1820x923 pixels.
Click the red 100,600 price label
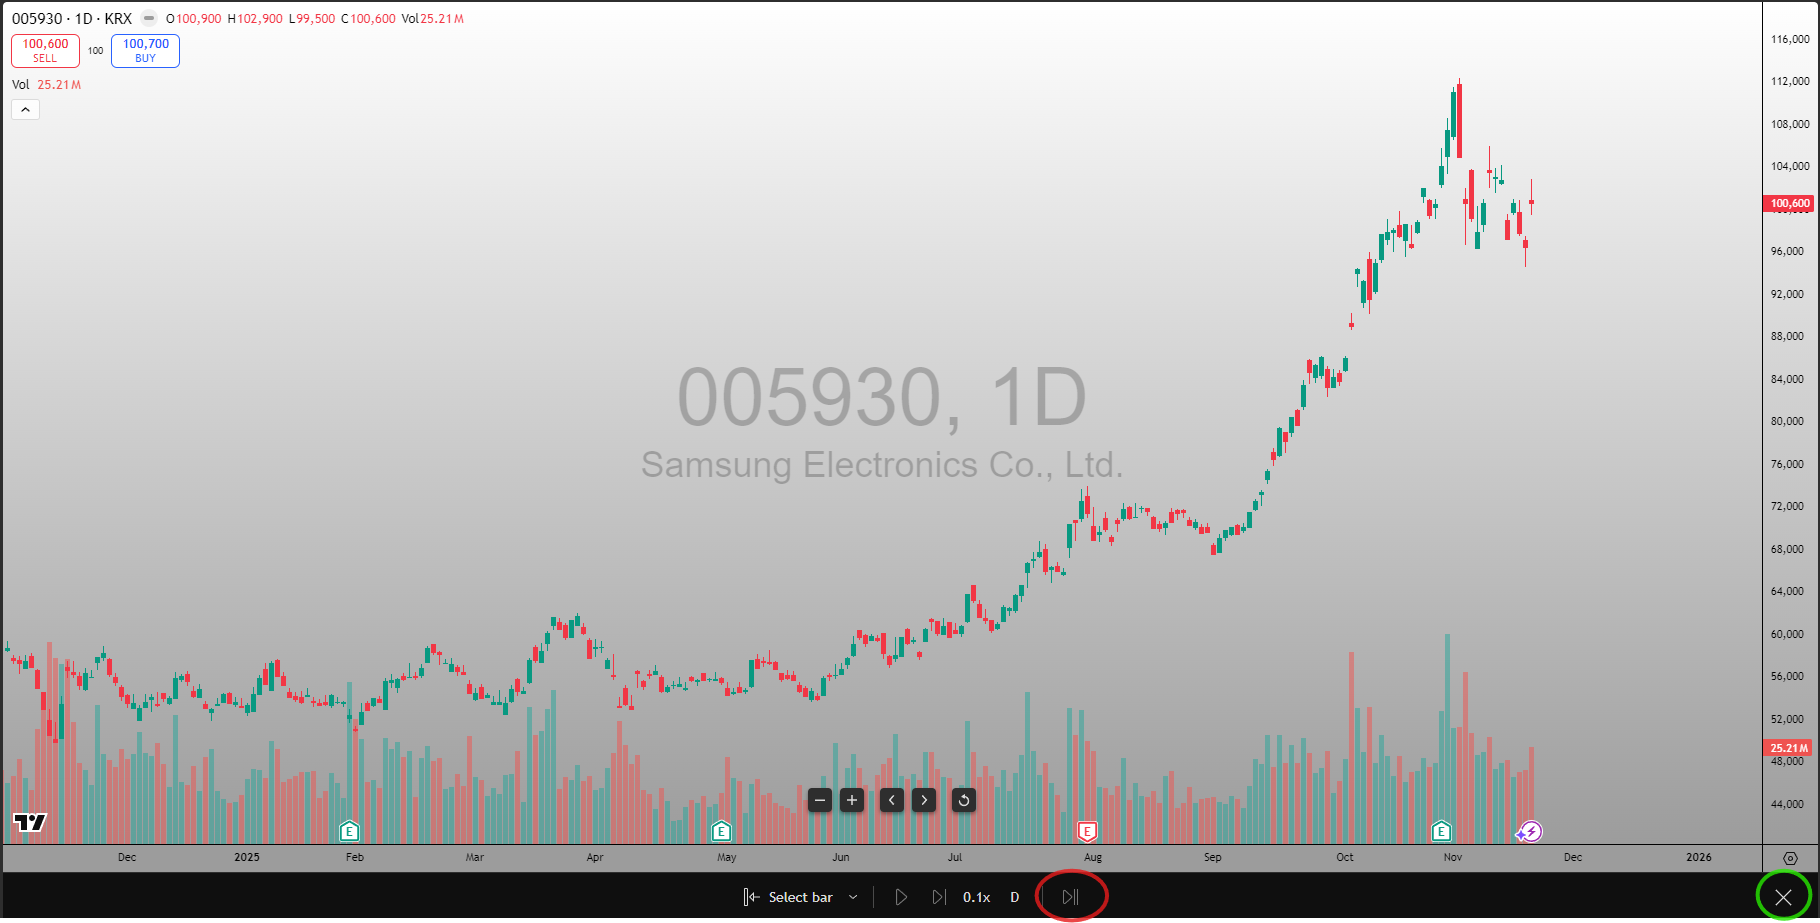[x=1789, y=203]
